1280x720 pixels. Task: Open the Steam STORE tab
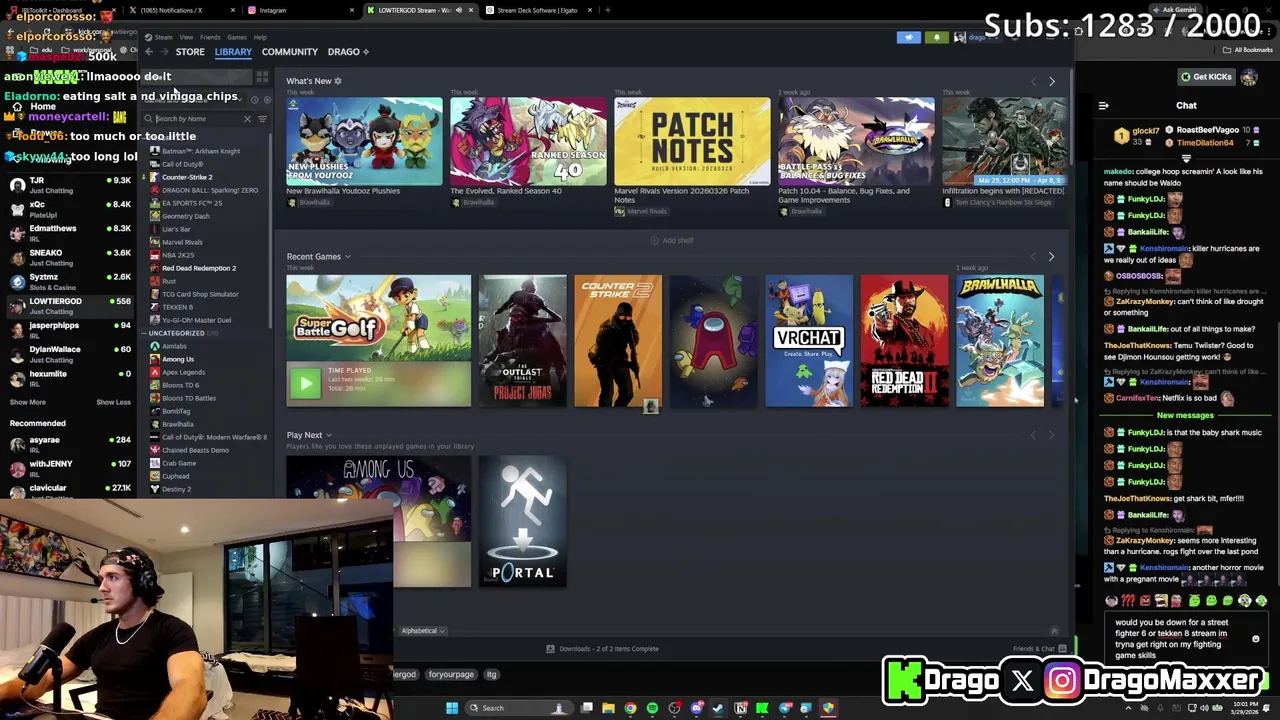(x=190, y=52)
